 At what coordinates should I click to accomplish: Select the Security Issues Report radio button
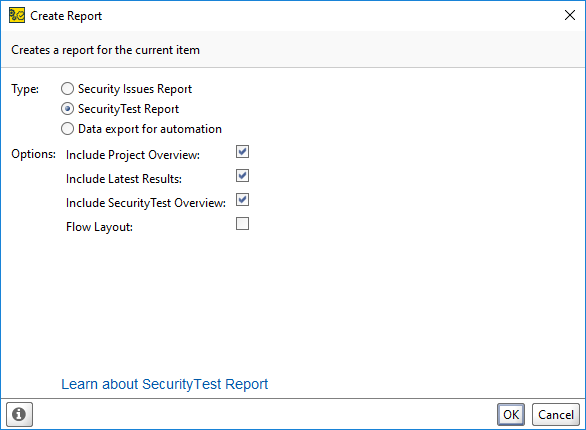click(x=67, y=89)
